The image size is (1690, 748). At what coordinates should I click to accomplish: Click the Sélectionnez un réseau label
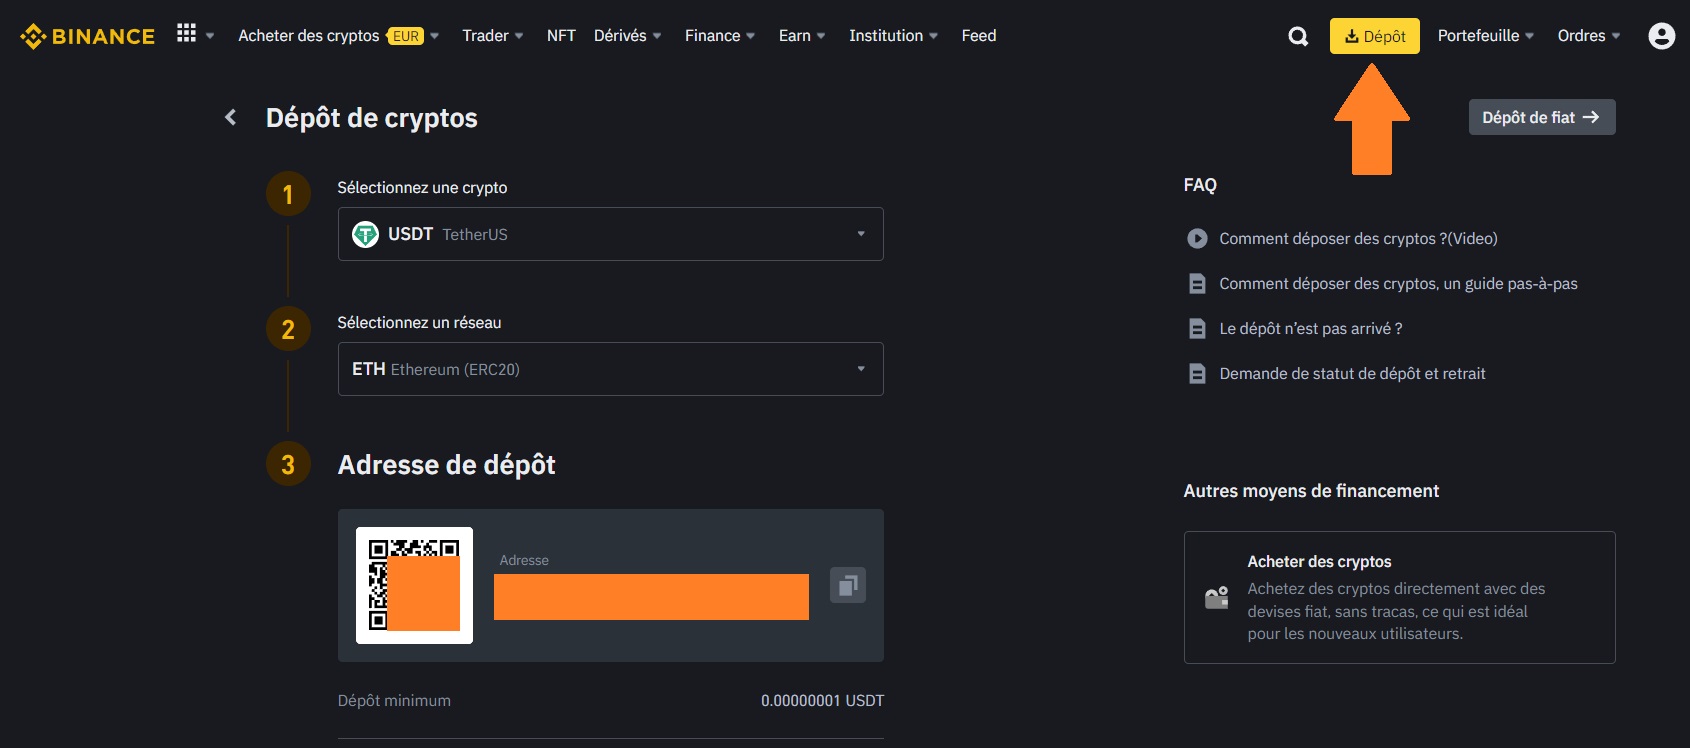pos(419,323)
